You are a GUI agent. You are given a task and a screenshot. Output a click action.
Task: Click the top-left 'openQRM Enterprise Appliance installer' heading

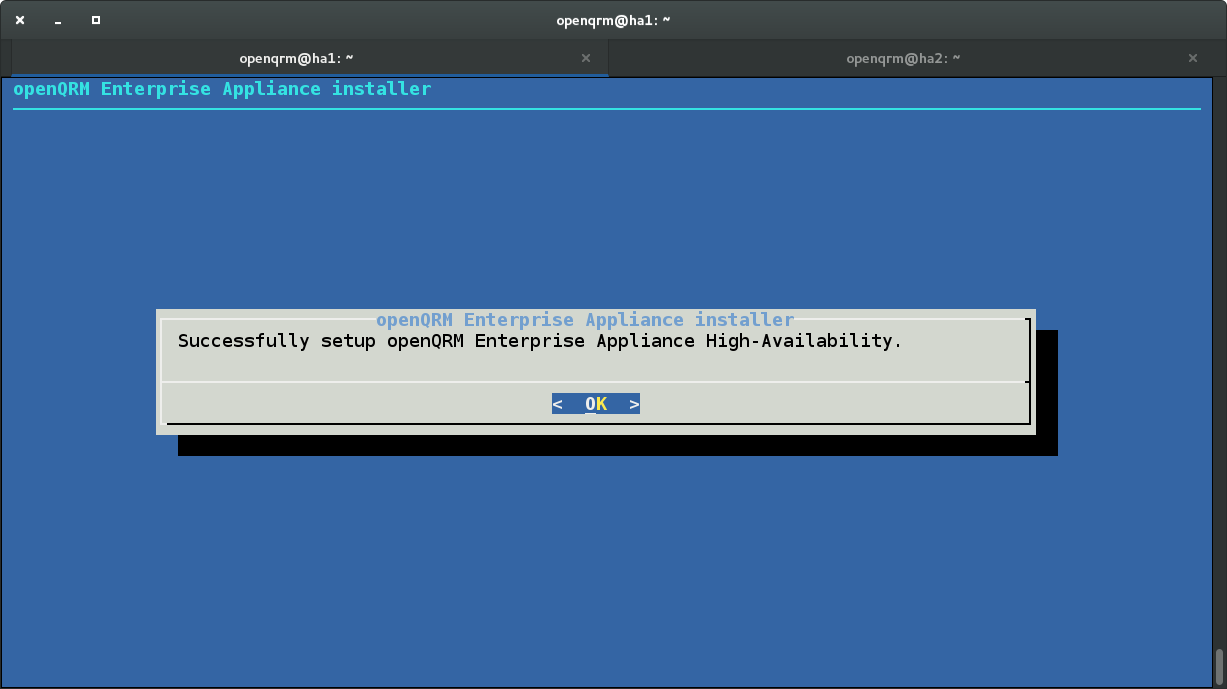(x=222, y=89)
